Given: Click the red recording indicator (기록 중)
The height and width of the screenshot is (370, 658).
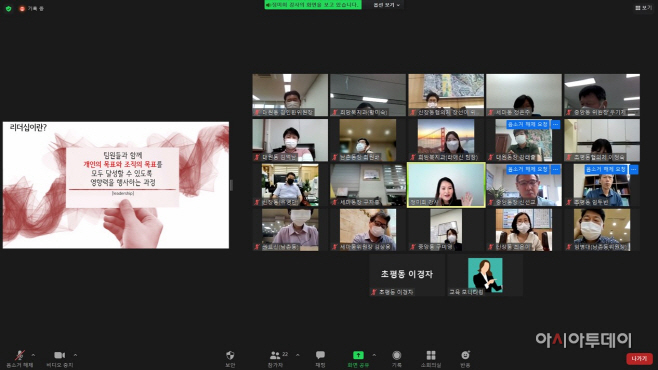Looking at the screenshot, I should (x=31, y=8).
